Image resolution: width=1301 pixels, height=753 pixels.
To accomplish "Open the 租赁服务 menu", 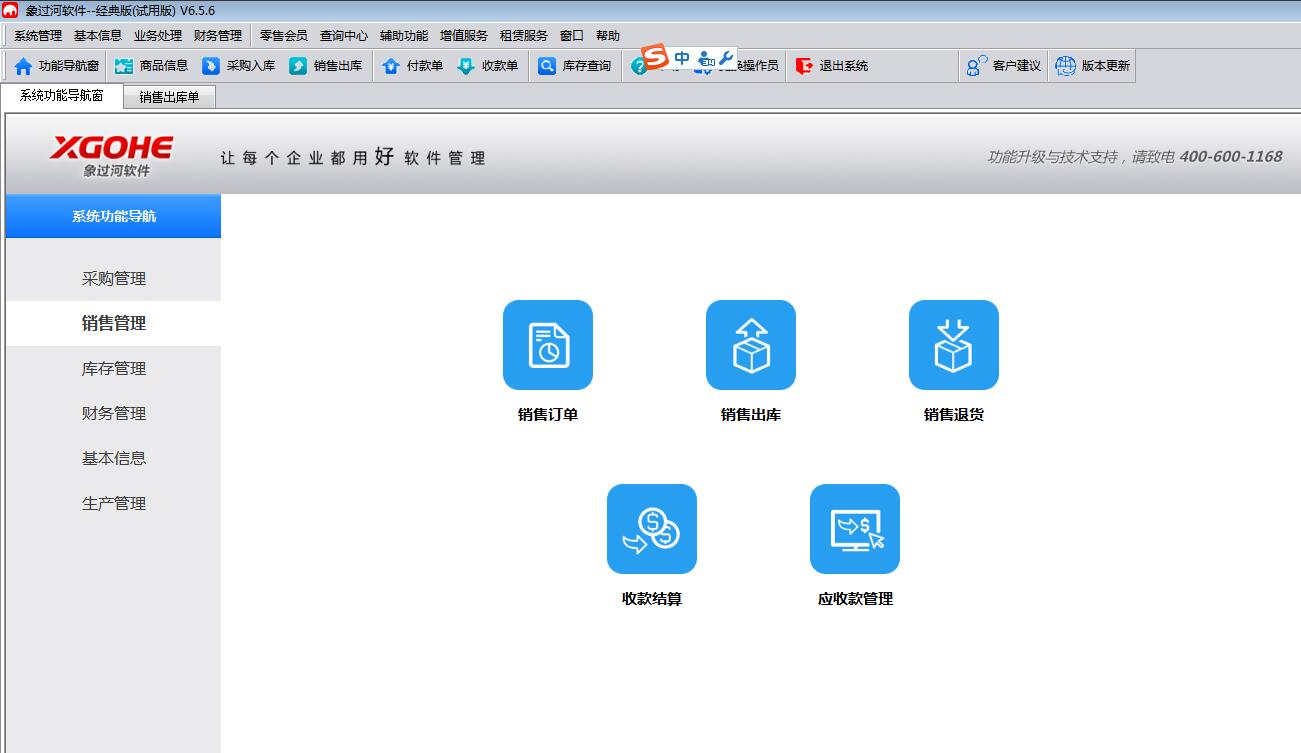I will pos(524,35).
